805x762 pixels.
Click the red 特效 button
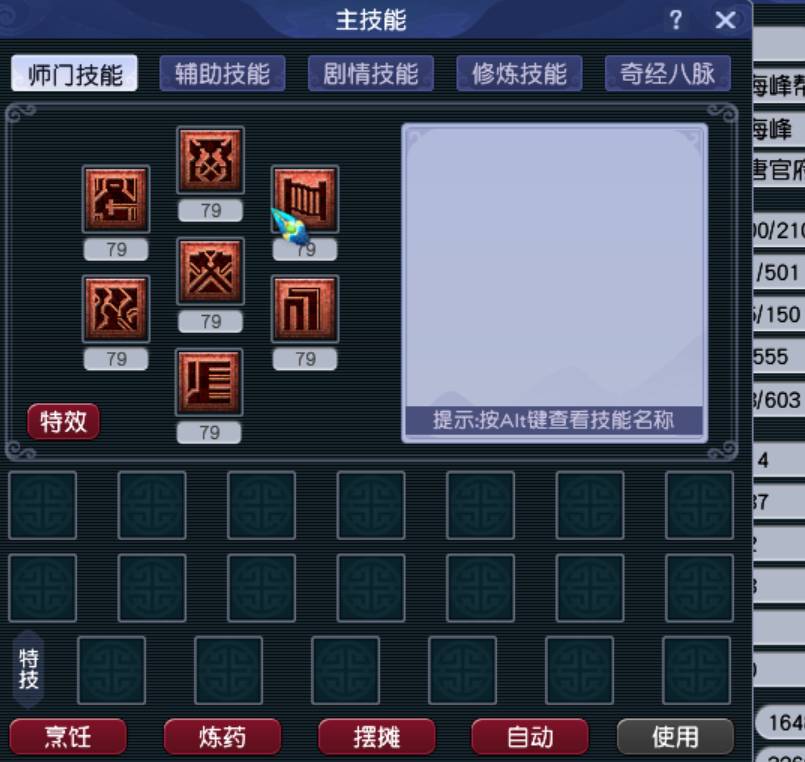63,422
